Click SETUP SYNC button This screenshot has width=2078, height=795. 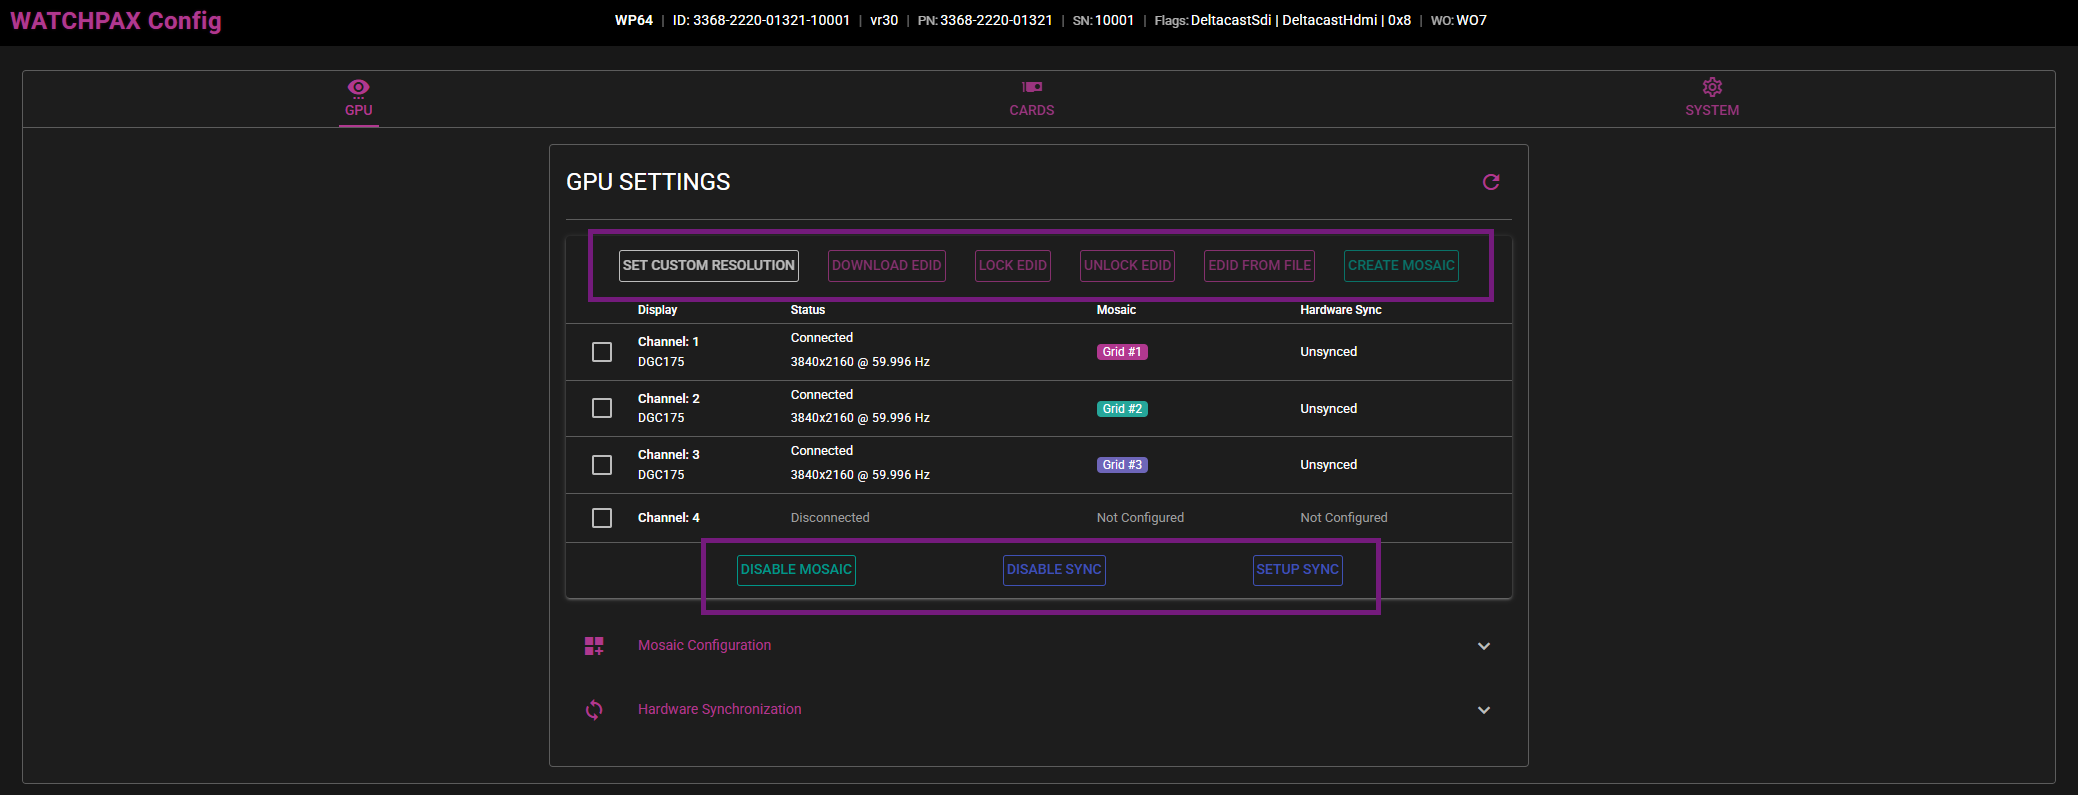(x=1298, y=570)
